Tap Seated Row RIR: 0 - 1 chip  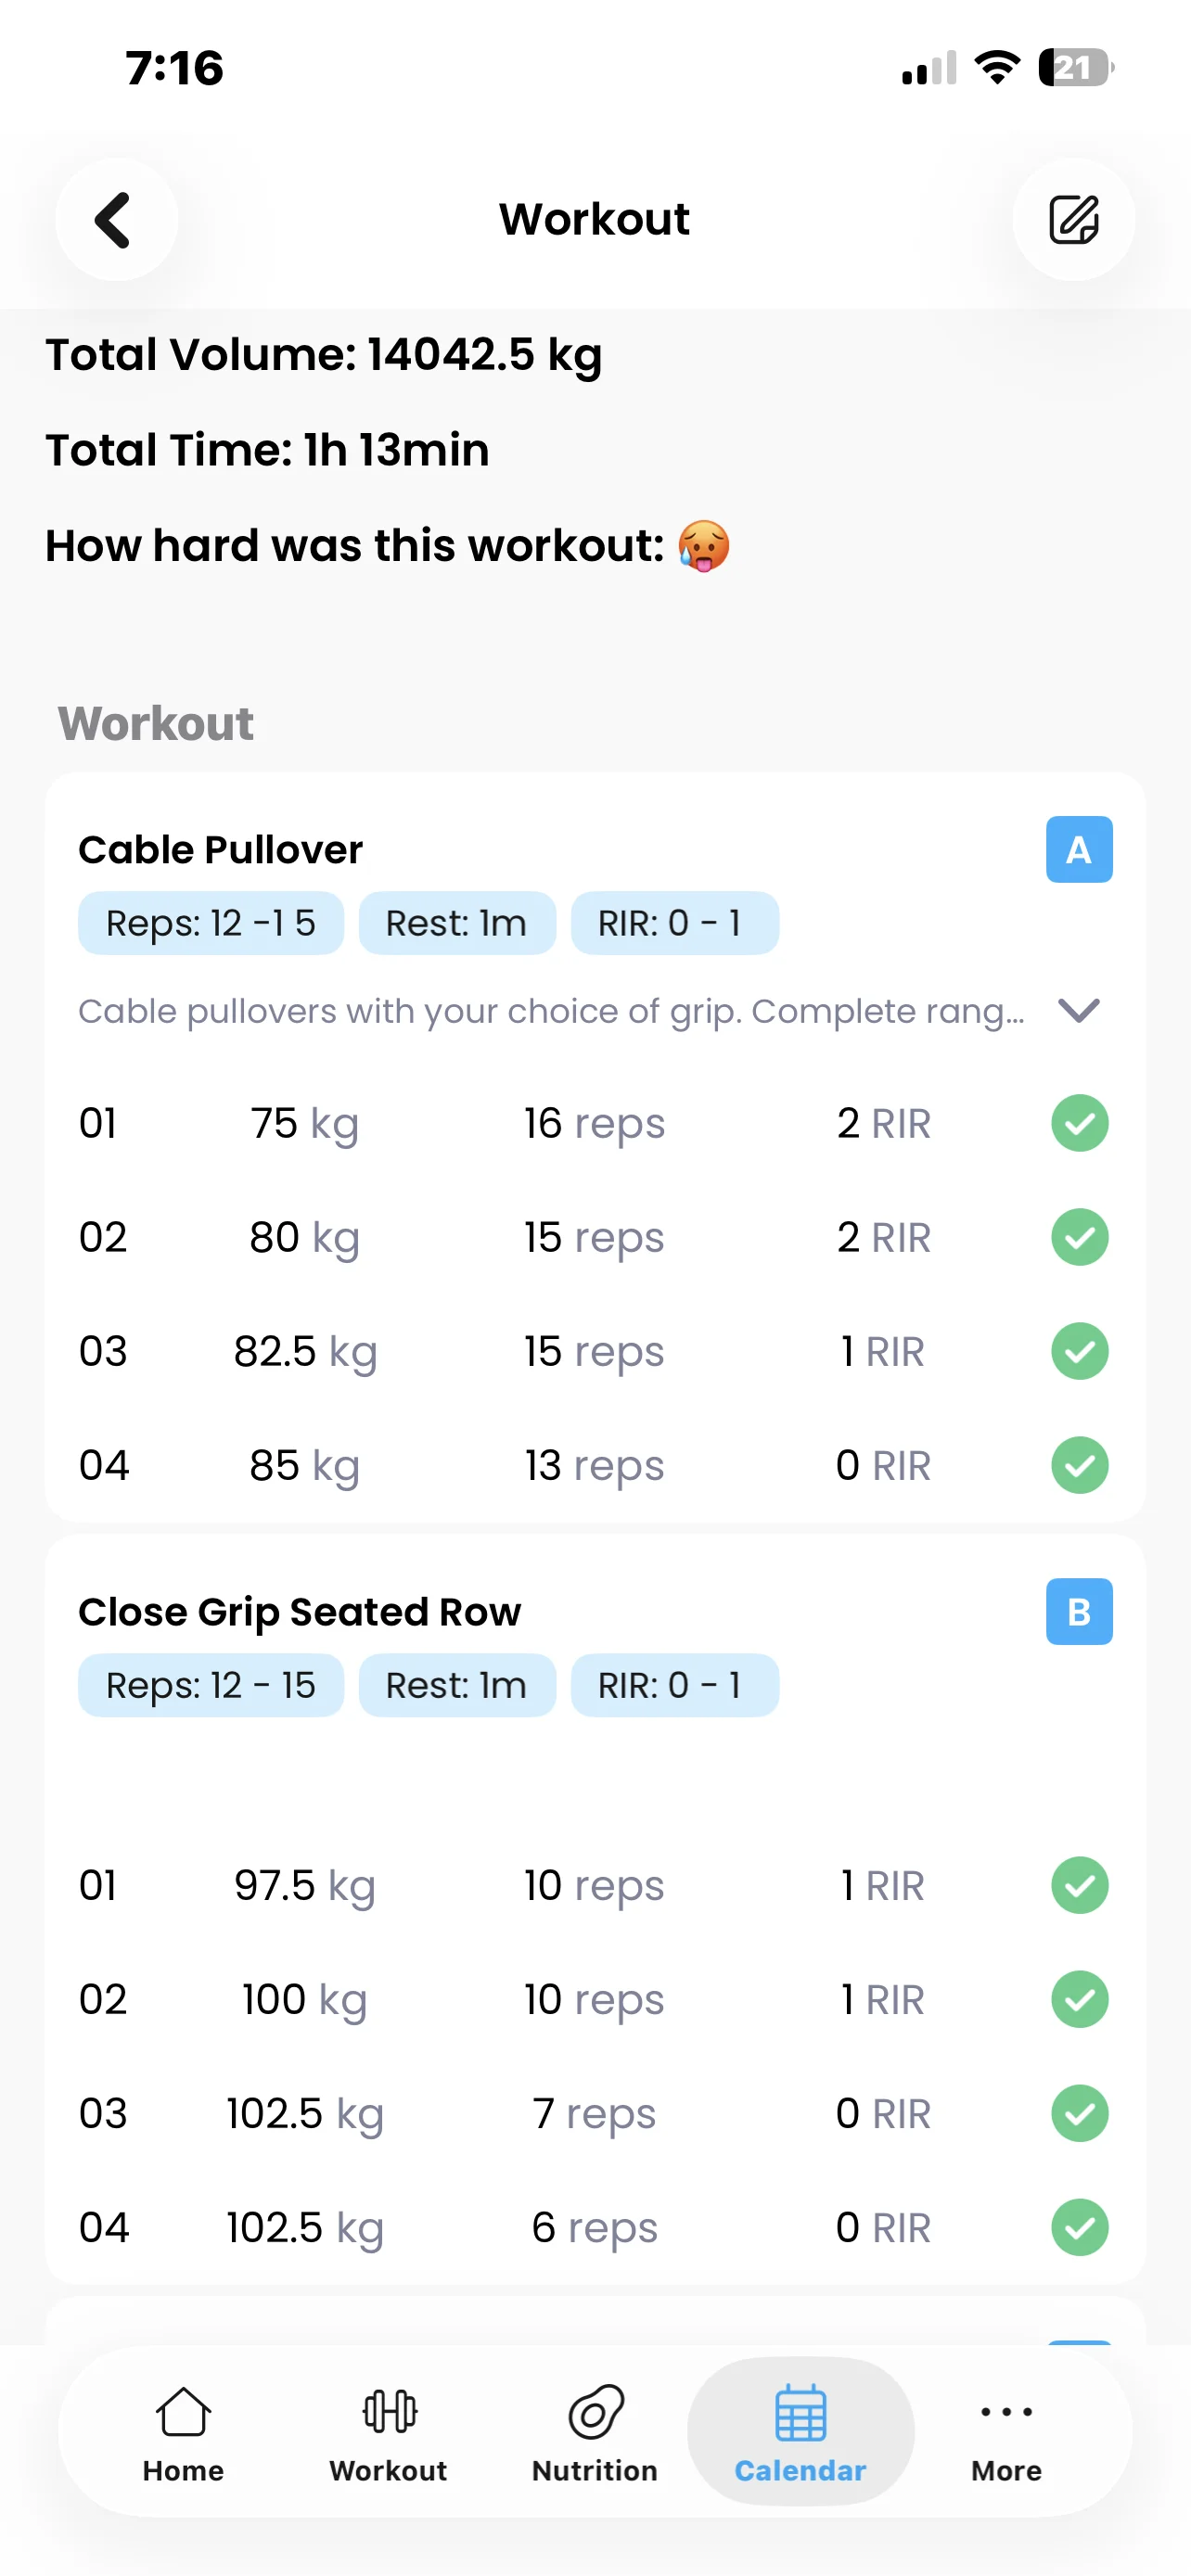tap(673, 1686)
